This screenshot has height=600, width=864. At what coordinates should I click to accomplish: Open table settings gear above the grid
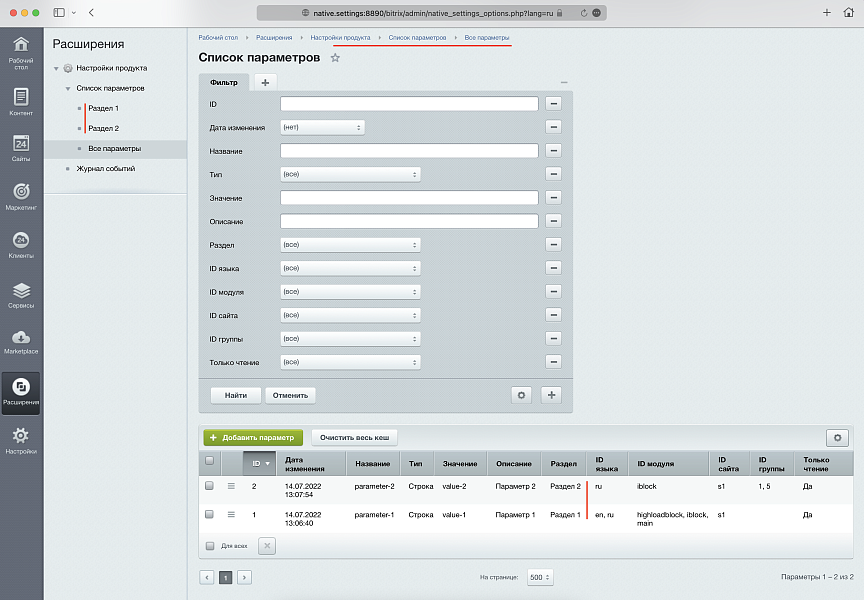click(x=839, y=438)
